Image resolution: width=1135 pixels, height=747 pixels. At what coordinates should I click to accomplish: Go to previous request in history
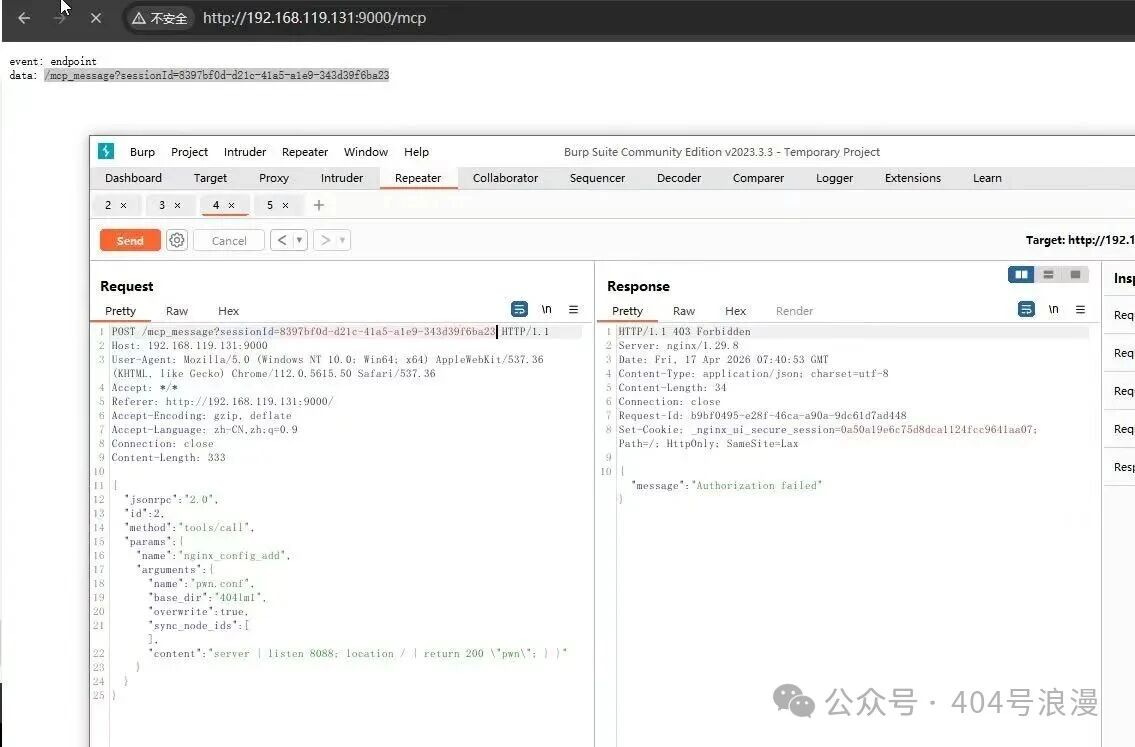[x=282, y=240]
